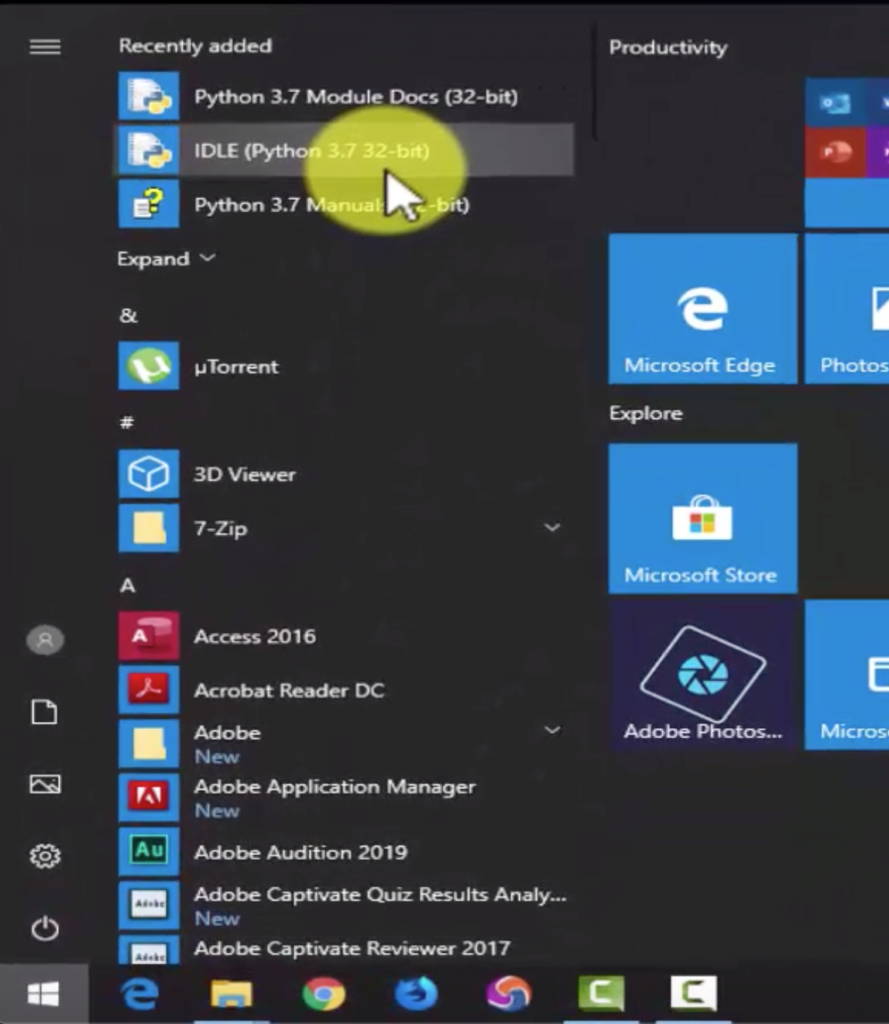
Task: Open Adobe Captivate Reviewer 2017 icon
Action: pyautogui.click(x=148, y=950)
